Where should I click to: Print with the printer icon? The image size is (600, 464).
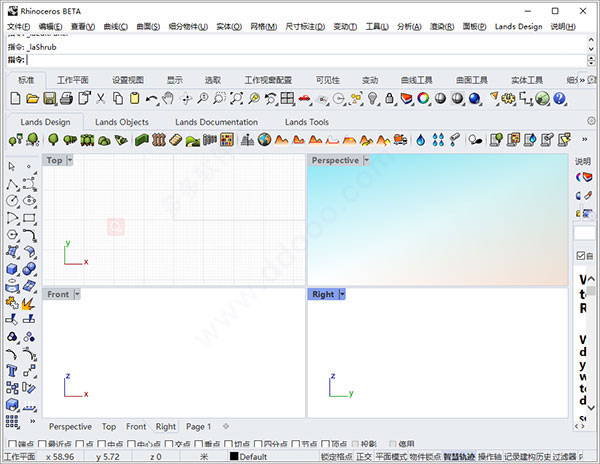tap(66, 99)
